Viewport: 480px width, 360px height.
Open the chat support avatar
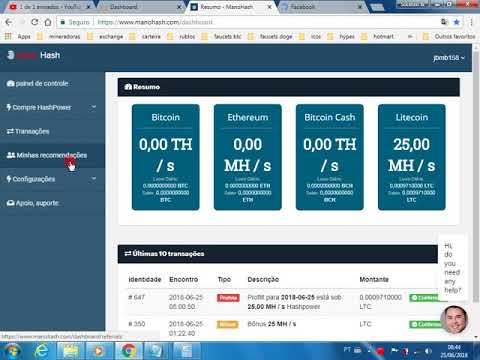(x=454, y=319)
